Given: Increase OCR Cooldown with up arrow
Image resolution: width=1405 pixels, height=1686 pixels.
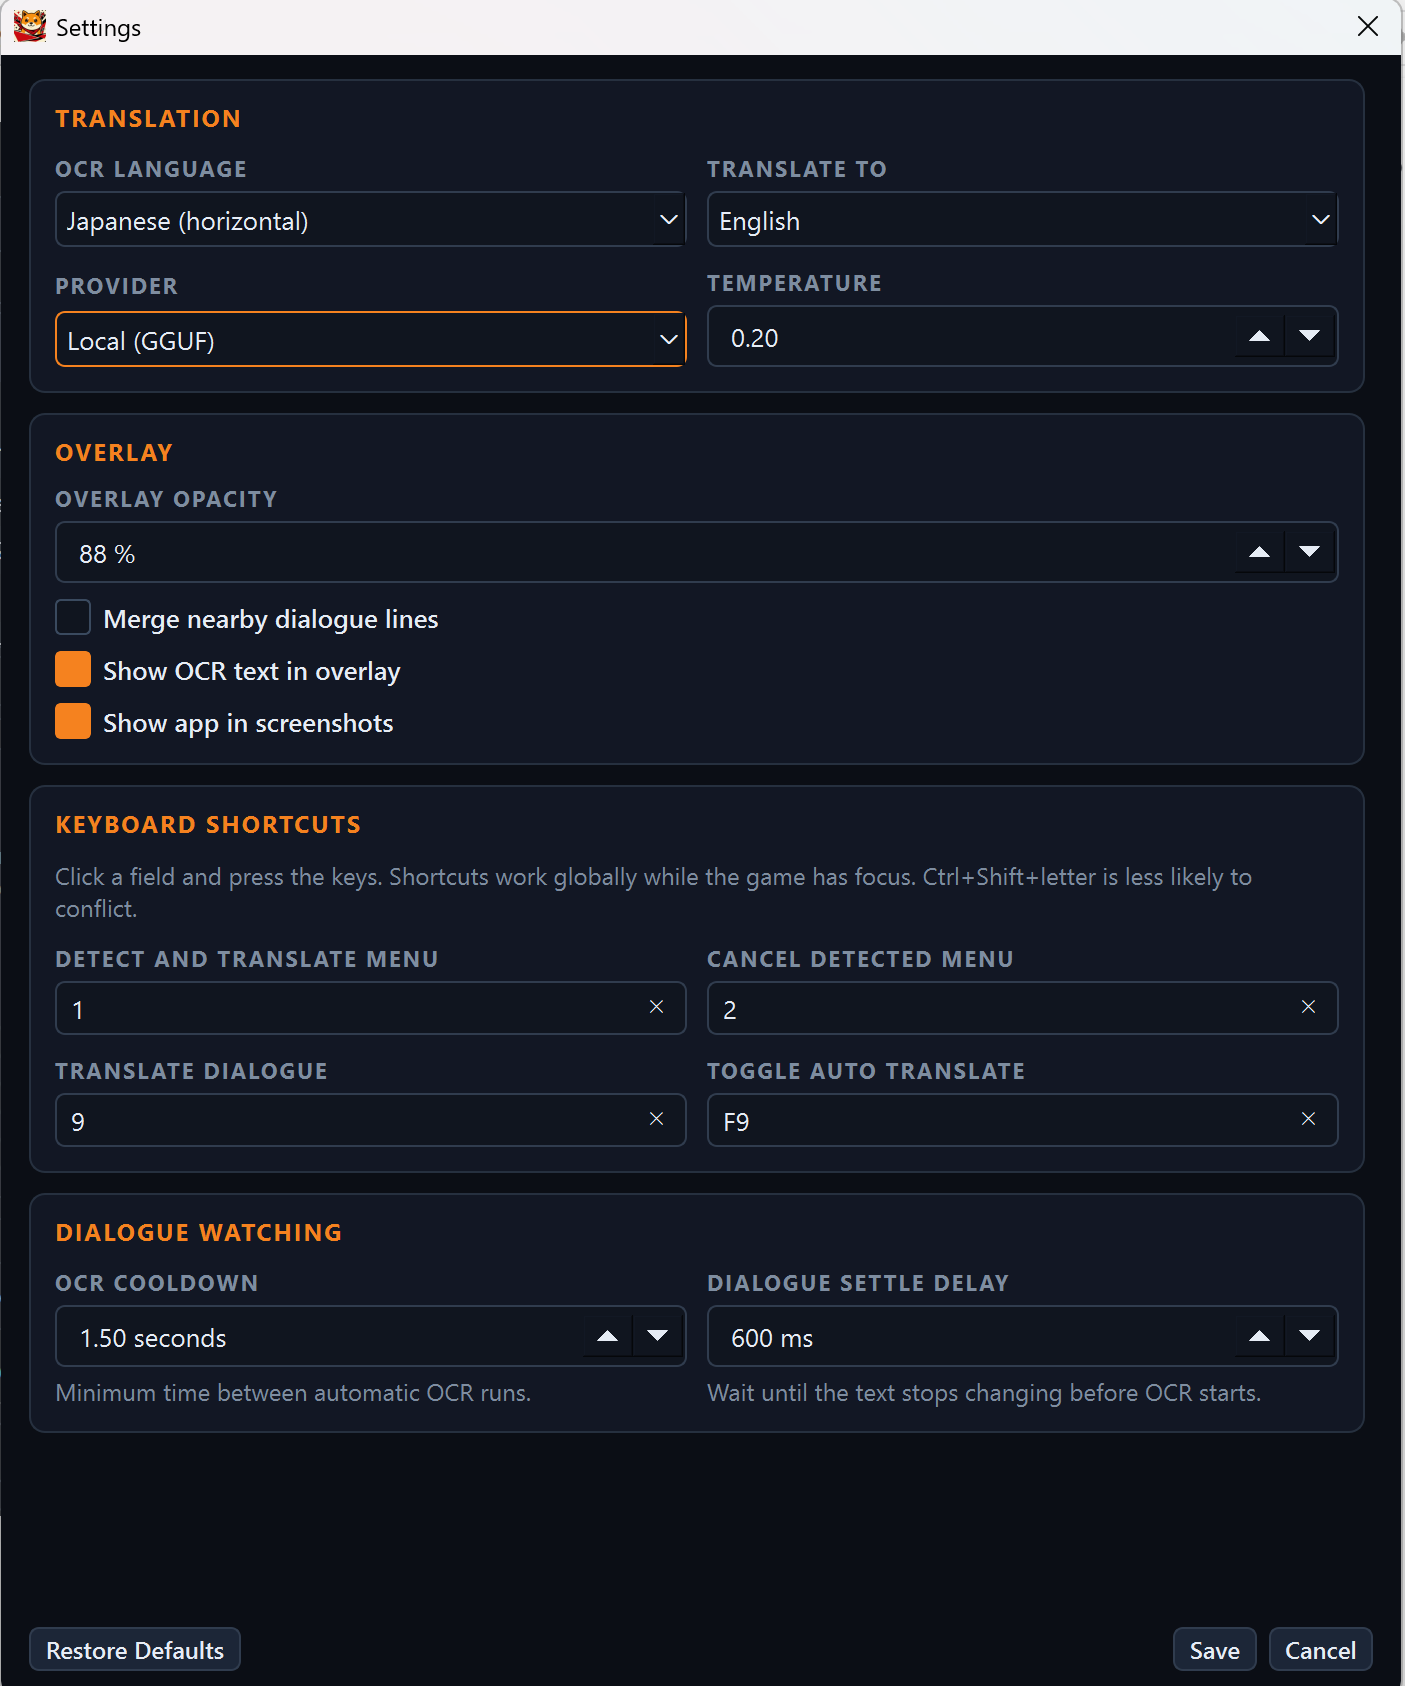Looking at the screenshot, I should coord(607,1336).
